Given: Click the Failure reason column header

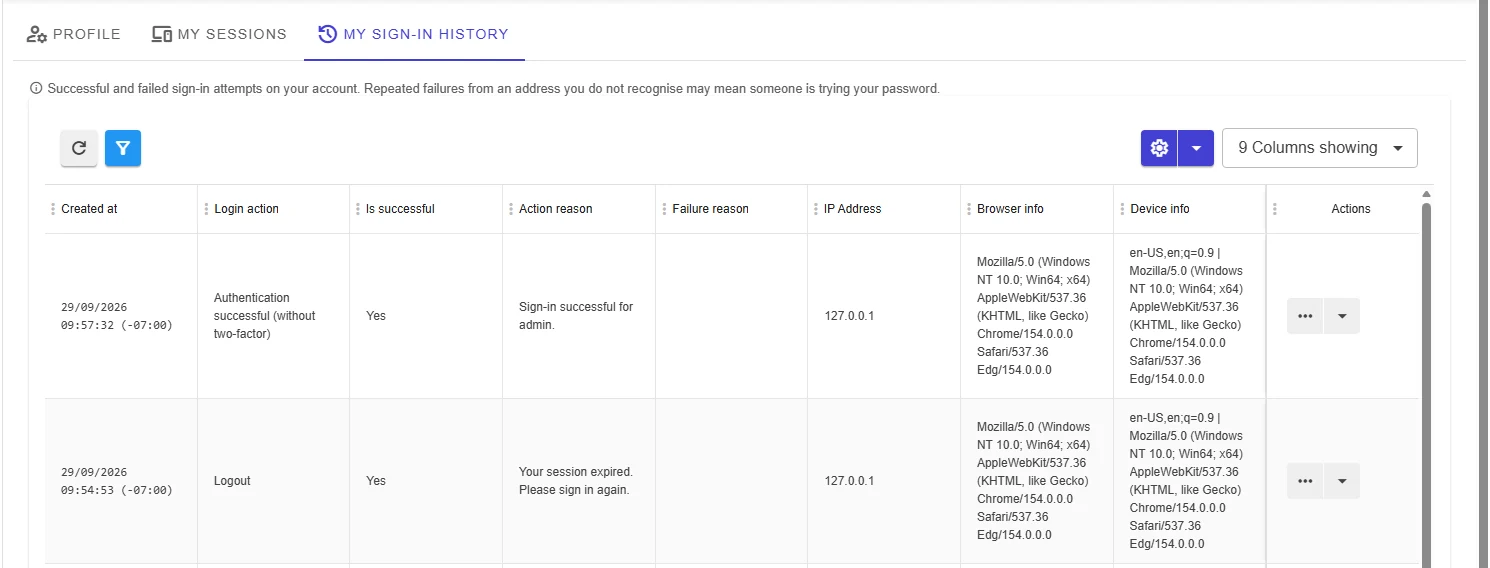Looking at the screenshot, I should point(710,209).
